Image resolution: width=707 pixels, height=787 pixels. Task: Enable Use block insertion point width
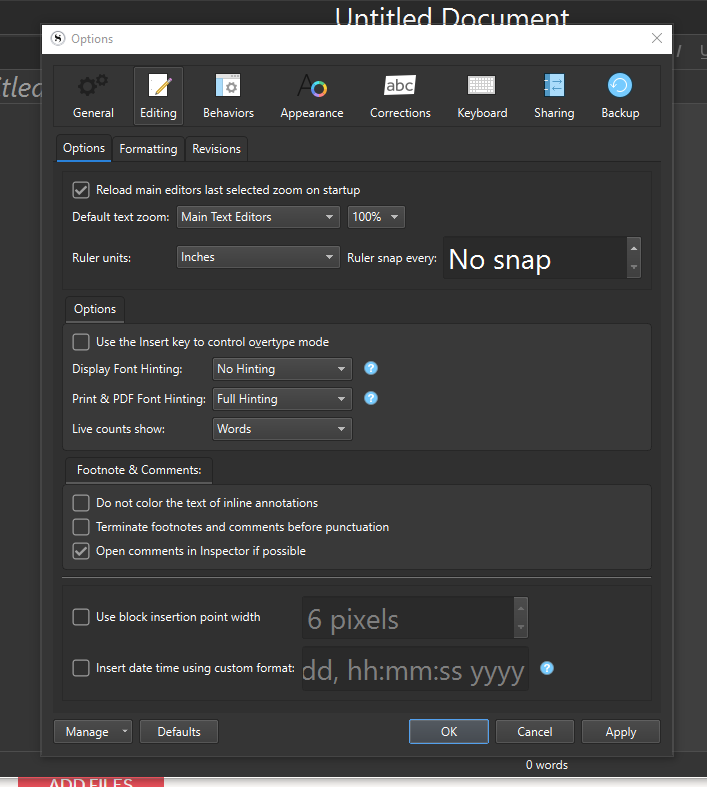(81, 617)
